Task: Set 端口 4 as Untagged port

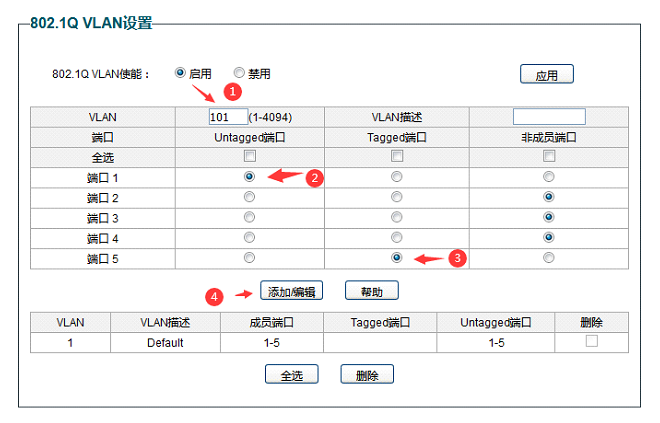Action: (x=249, y=237)
